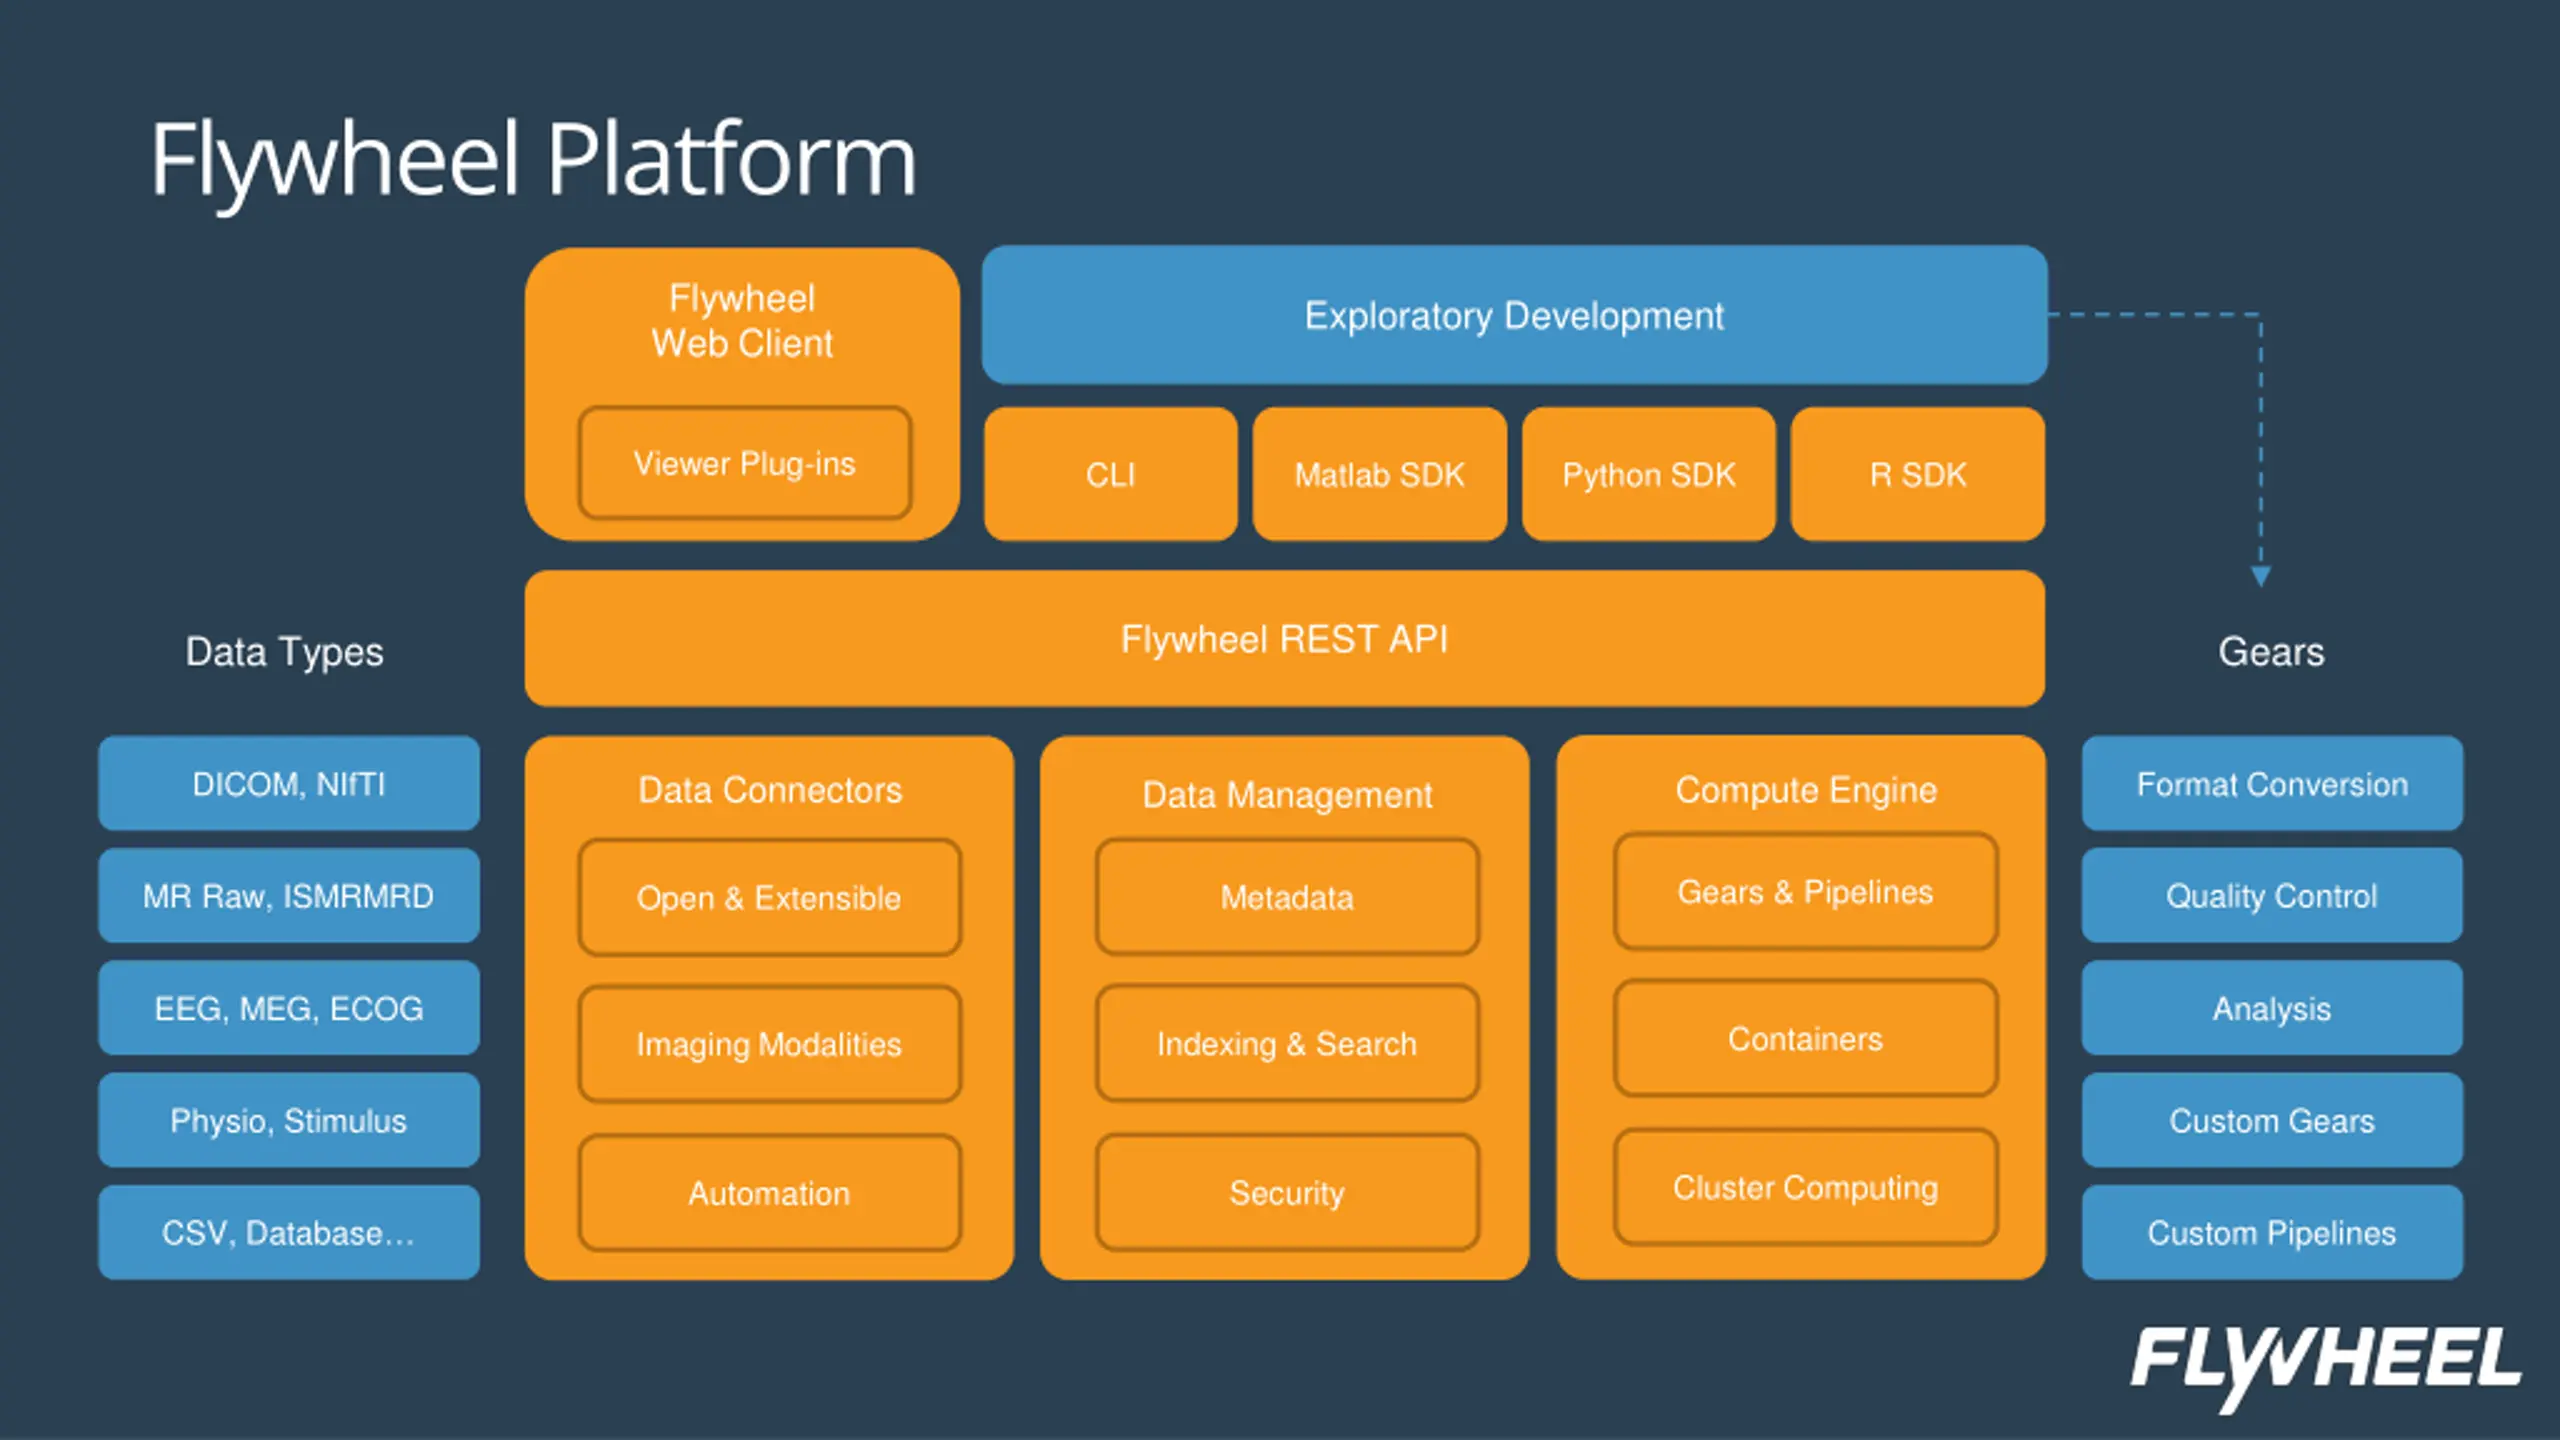Select the EEG, MEG, ECOG box
2560x1440 pixels.
289,1008
